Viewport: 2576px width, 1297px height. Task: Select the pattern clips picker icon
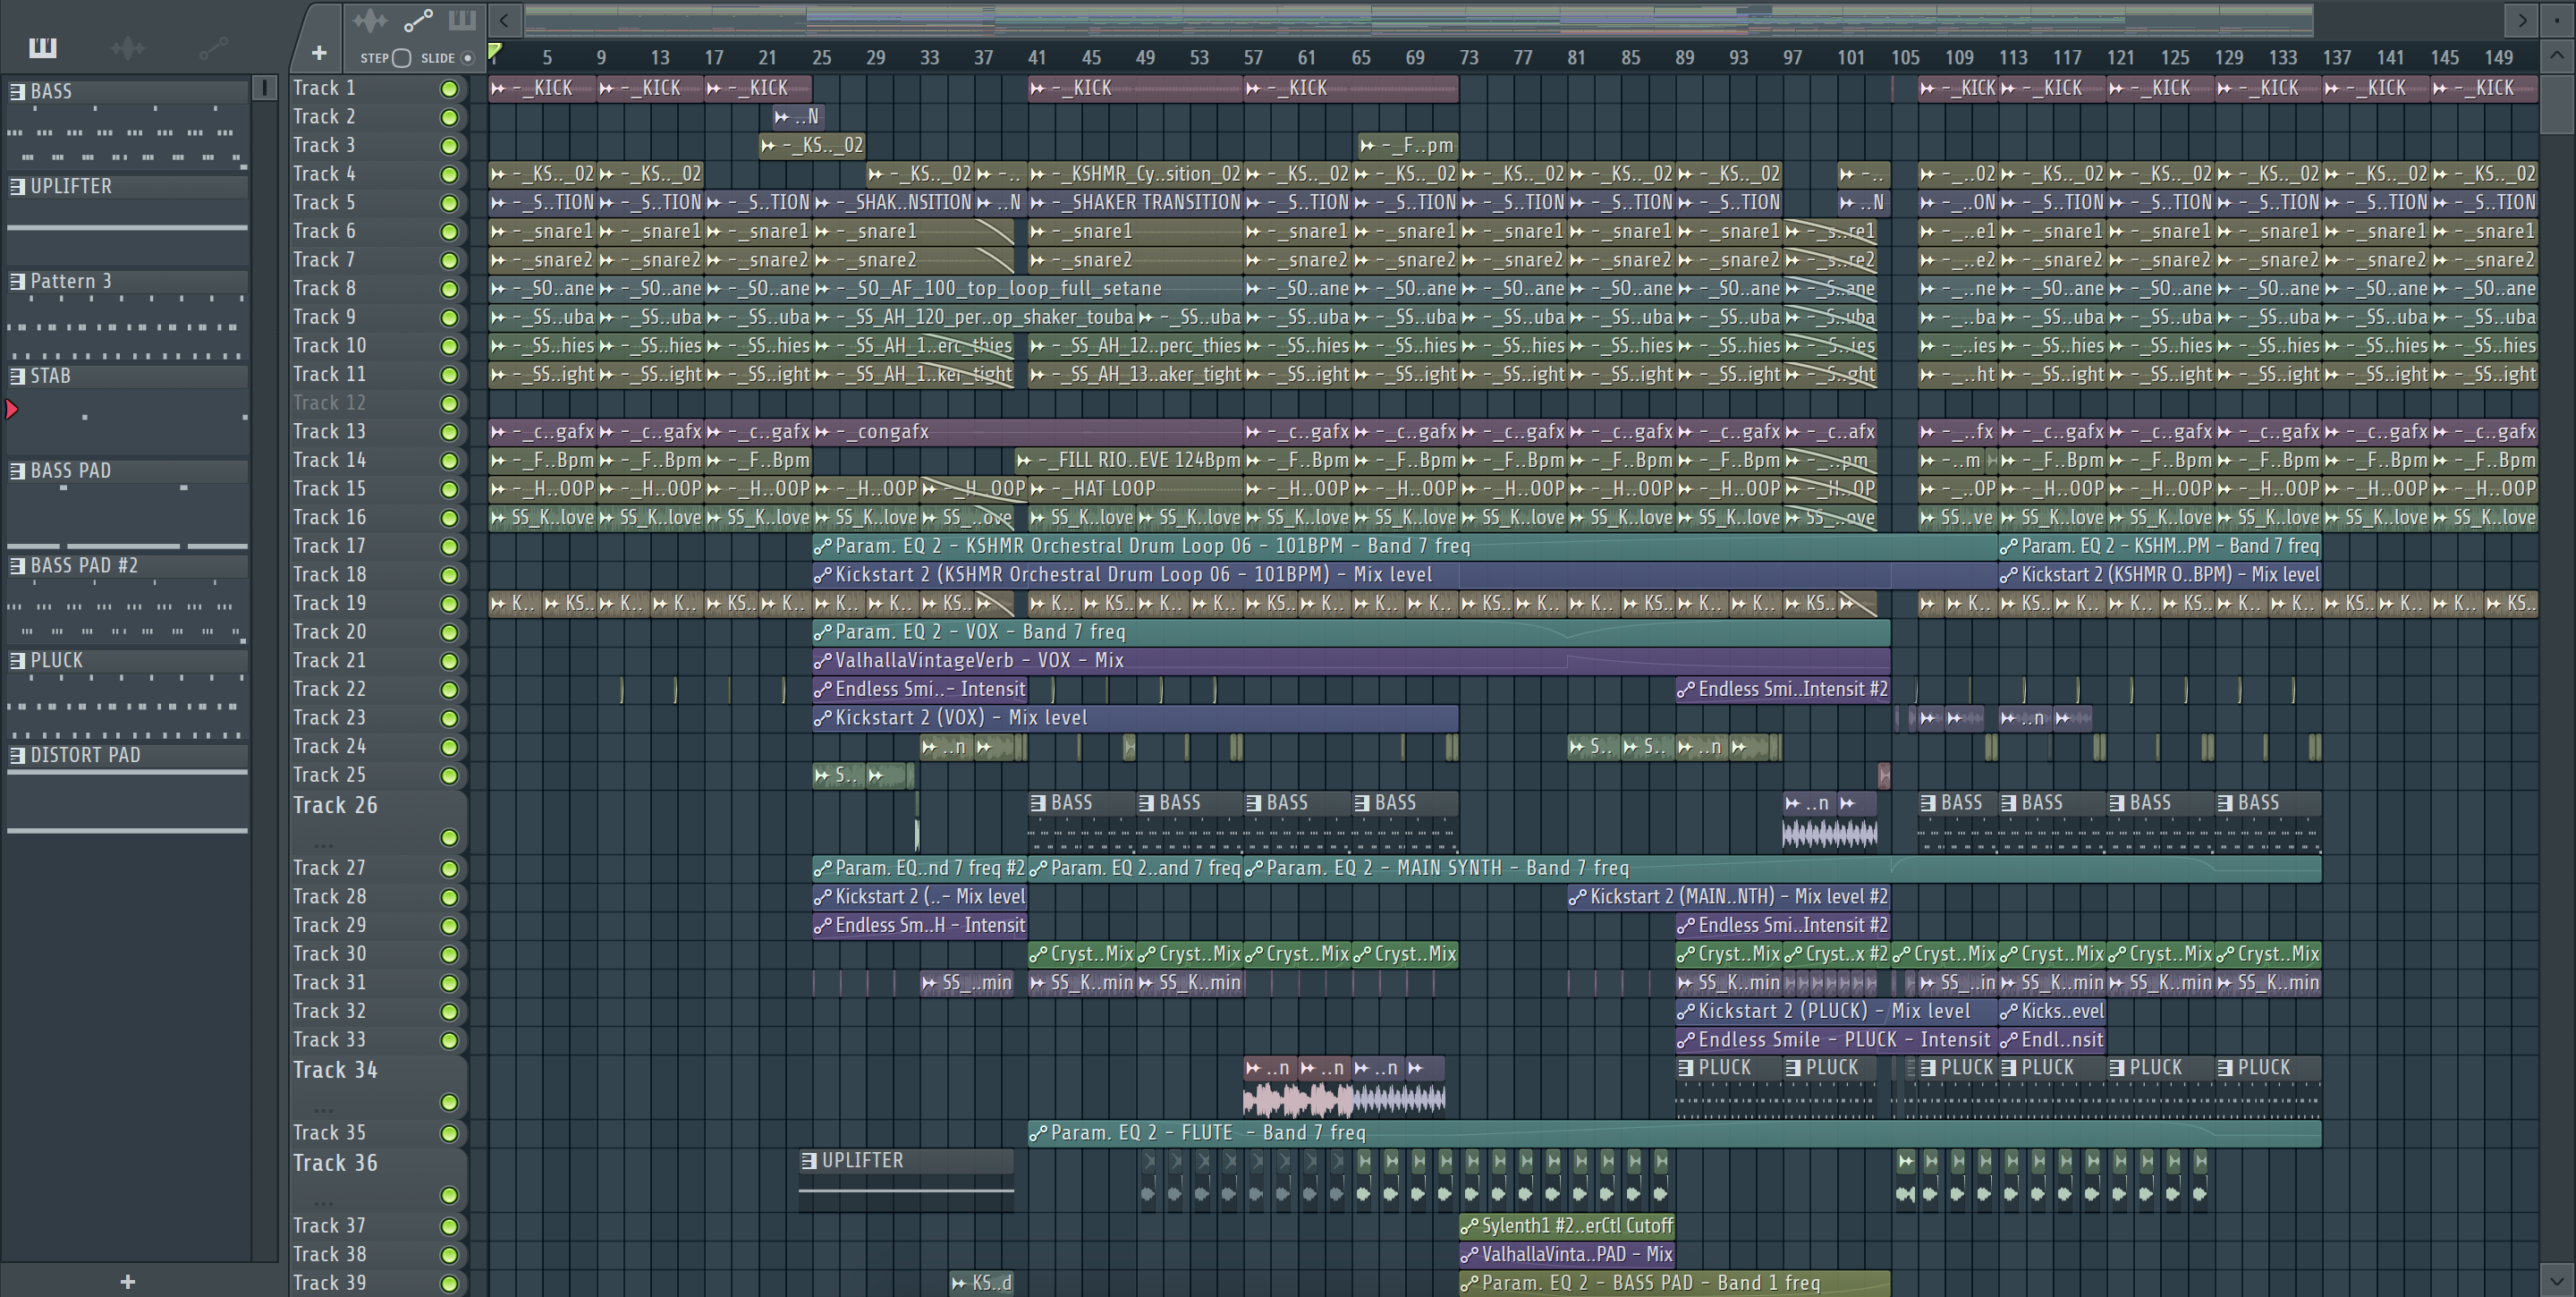tap(43, 47)
